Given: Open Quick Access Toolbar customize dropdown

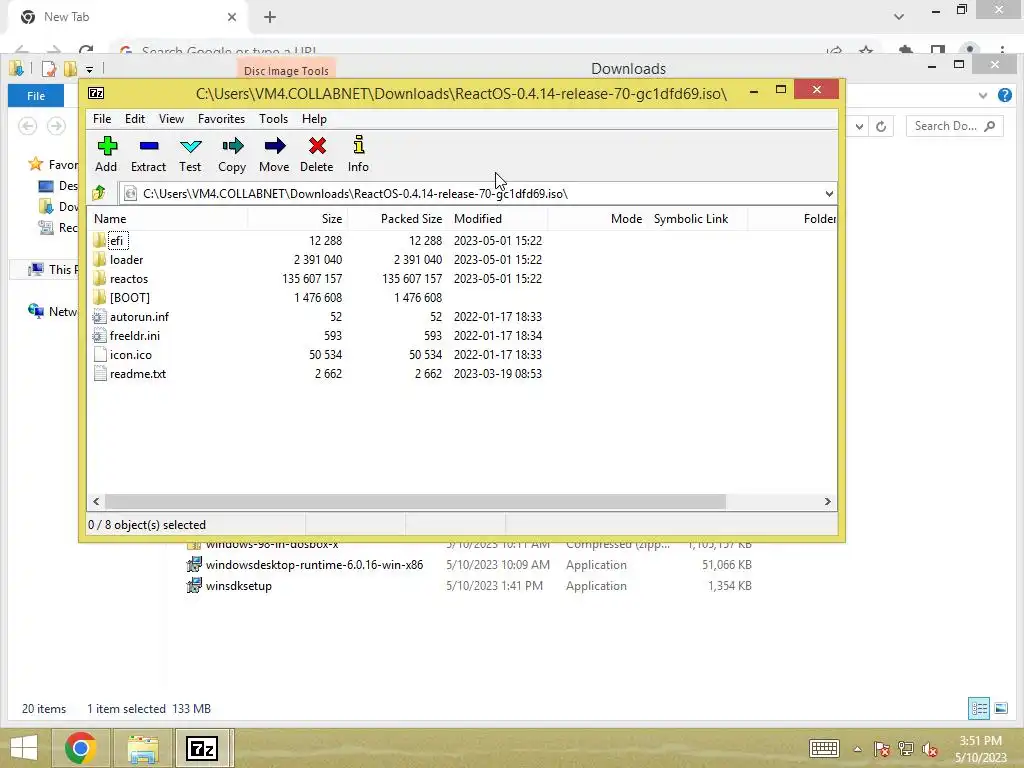Looking at the screenshot, I should coord(89,69).
